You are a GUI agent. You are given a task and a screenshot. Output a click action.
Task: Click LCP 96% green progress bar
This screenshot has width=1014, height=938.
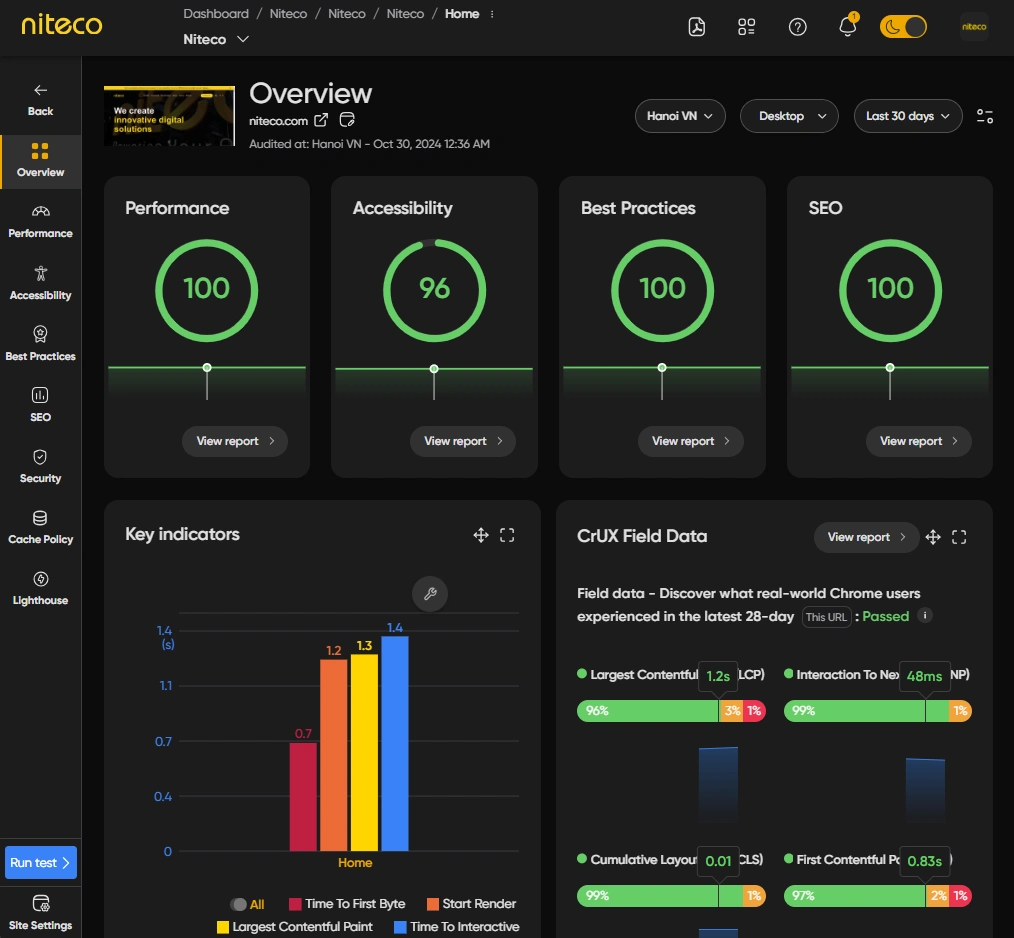tap(647, 711)
